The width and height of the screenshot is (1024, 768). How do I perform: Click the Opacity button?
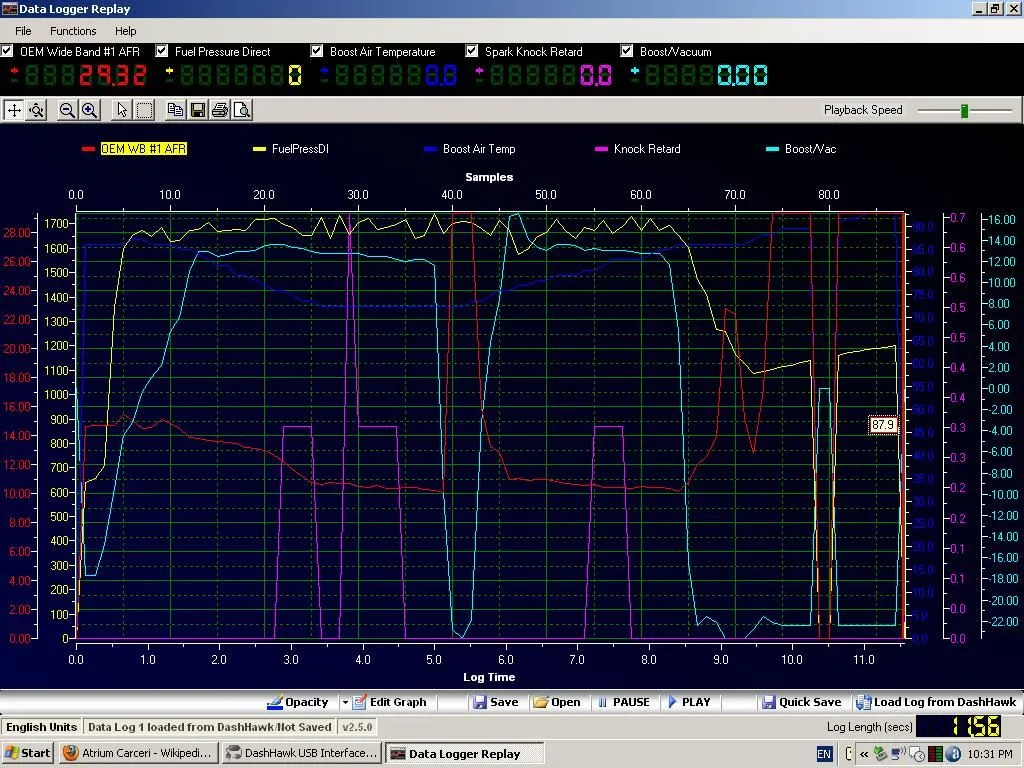tap(298, 702)
